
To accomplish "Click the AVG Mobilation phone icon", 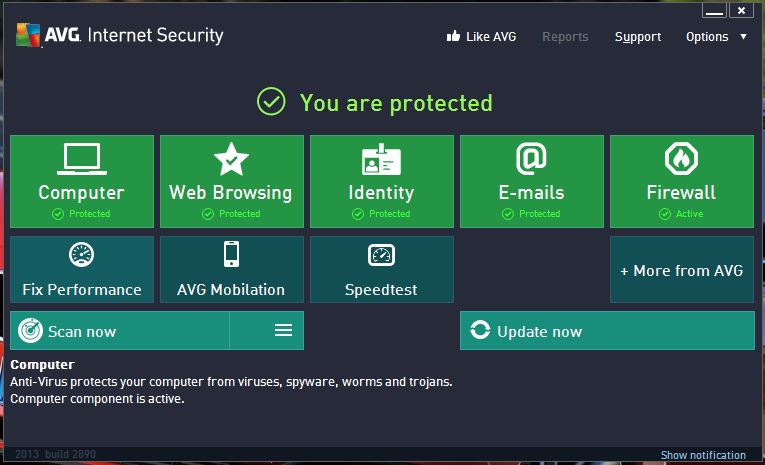I will coord(231,254).
